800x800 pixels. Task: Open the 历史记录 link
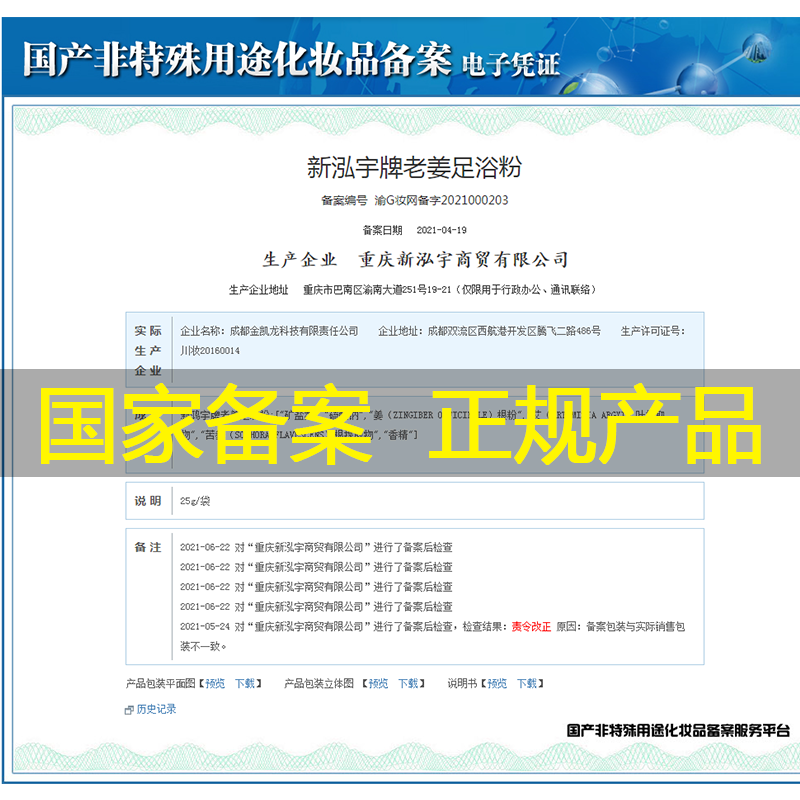(x=156, y=709)
